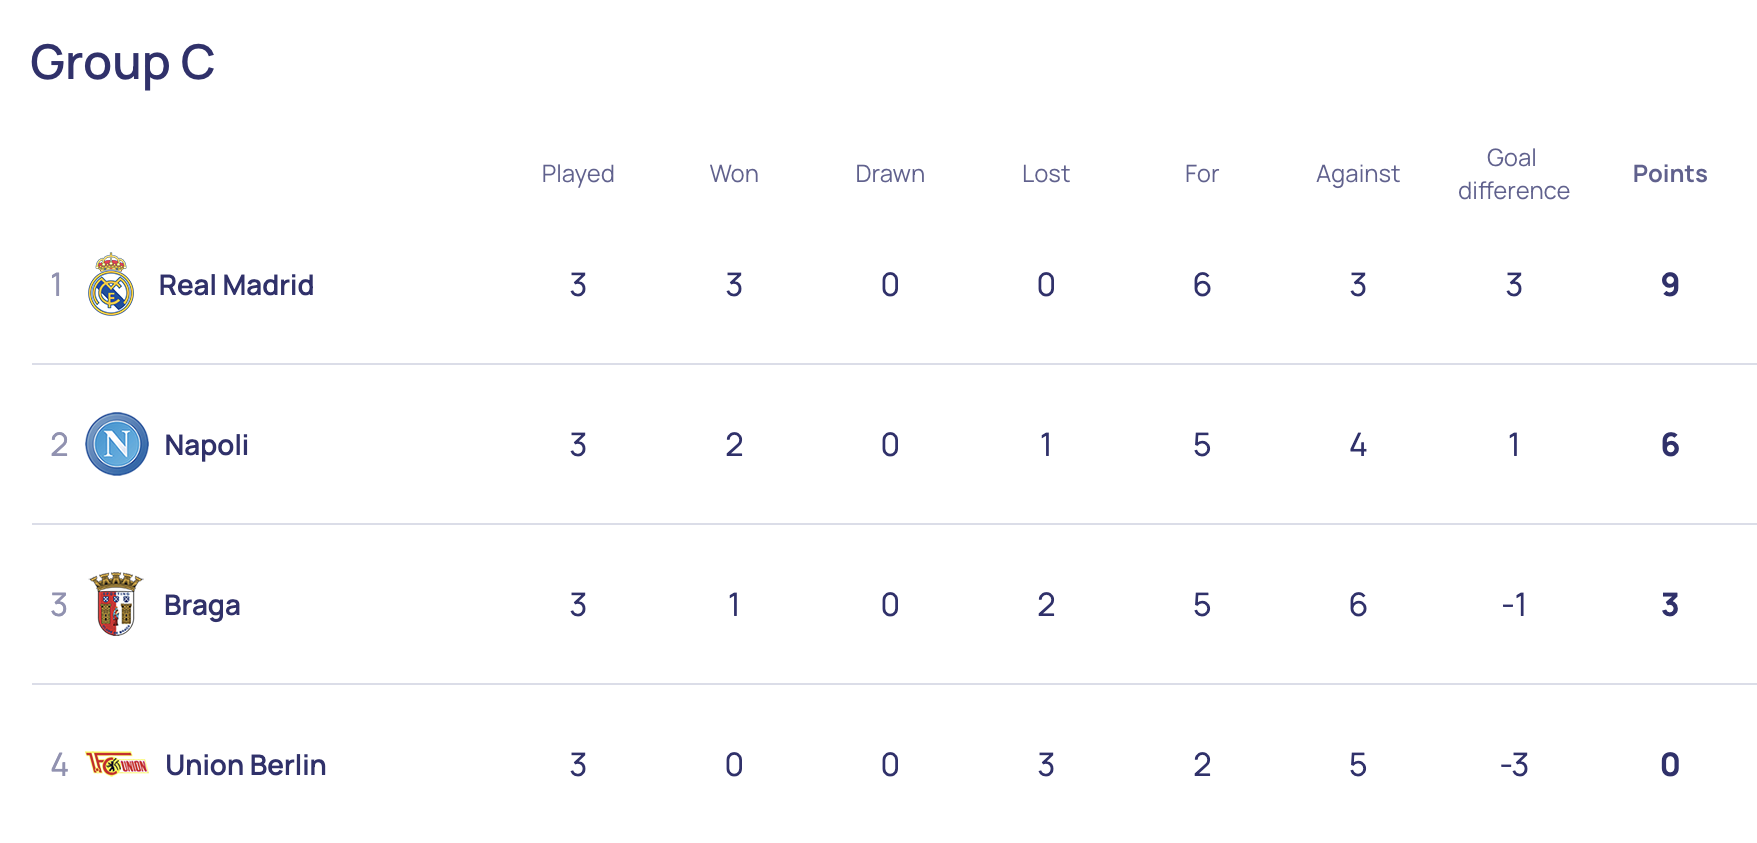Click the Points column header
Image resolution: width=1757 pixels, height=843 pixels.
1669,174
